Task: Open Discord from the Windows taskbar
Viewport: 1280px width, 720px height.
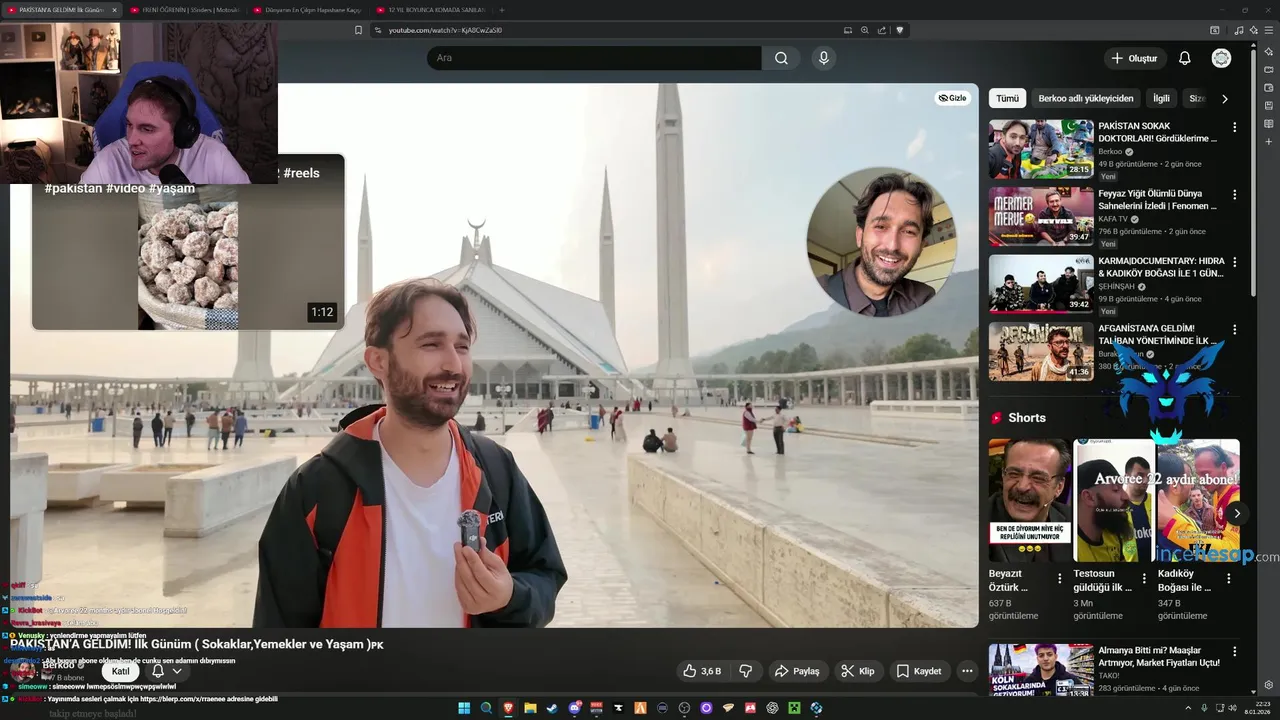Action: [575, 708]
